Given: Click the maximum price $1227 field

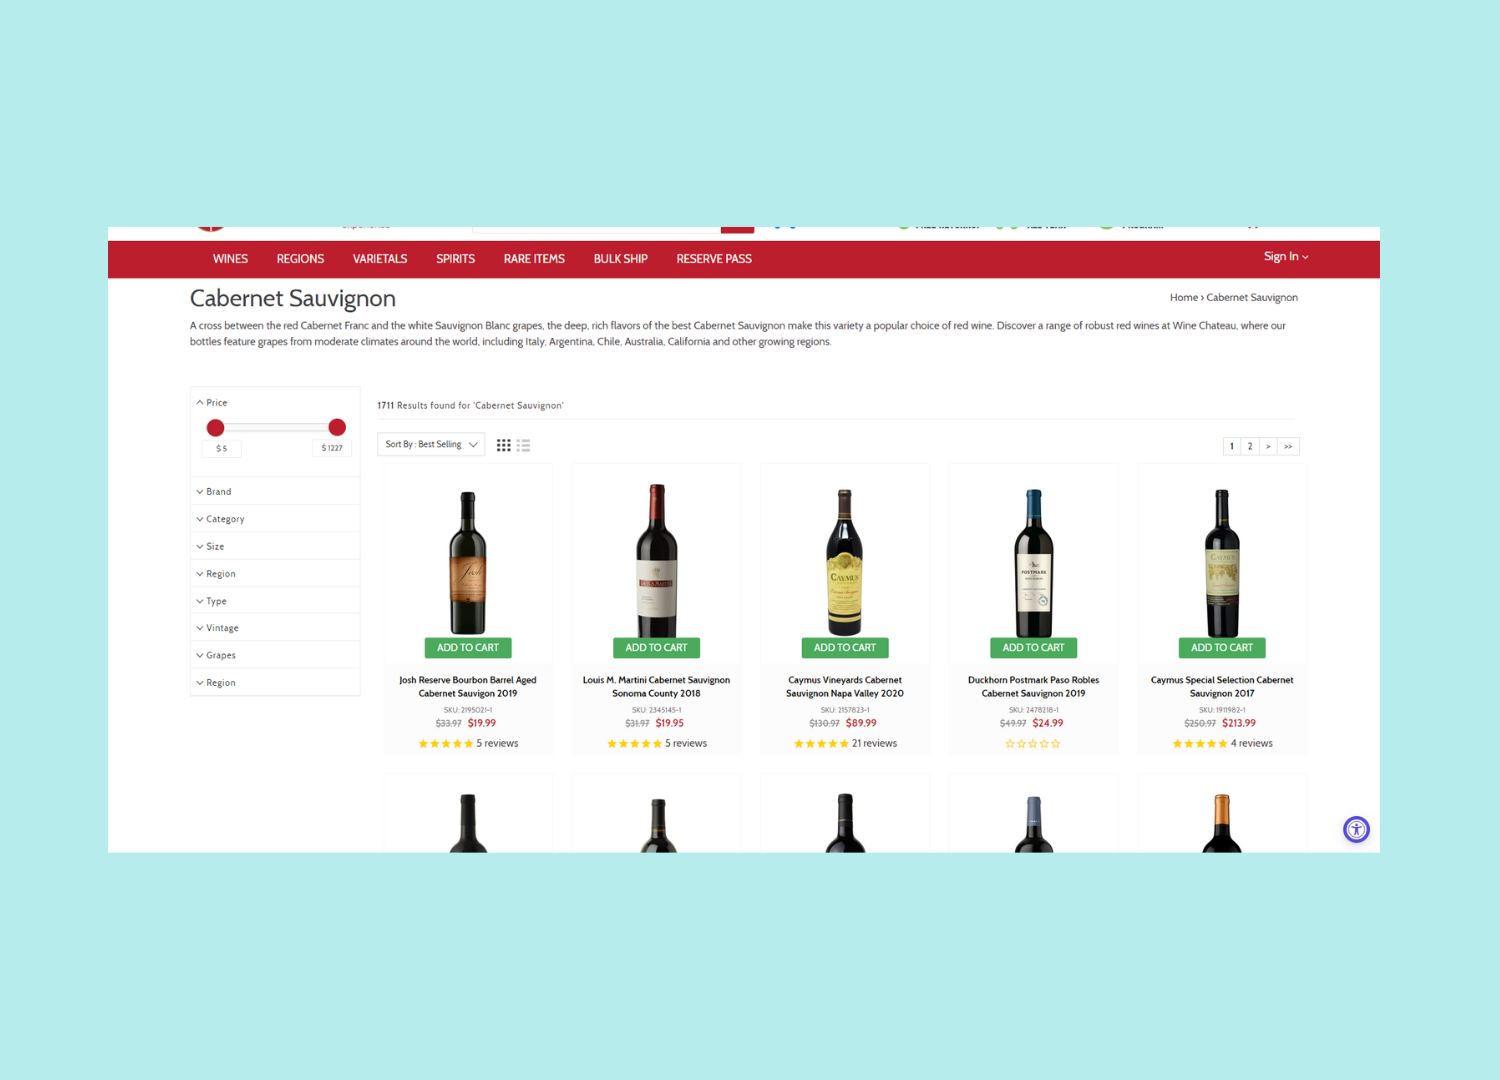Looking at the screenshot, I should point(332,449).
